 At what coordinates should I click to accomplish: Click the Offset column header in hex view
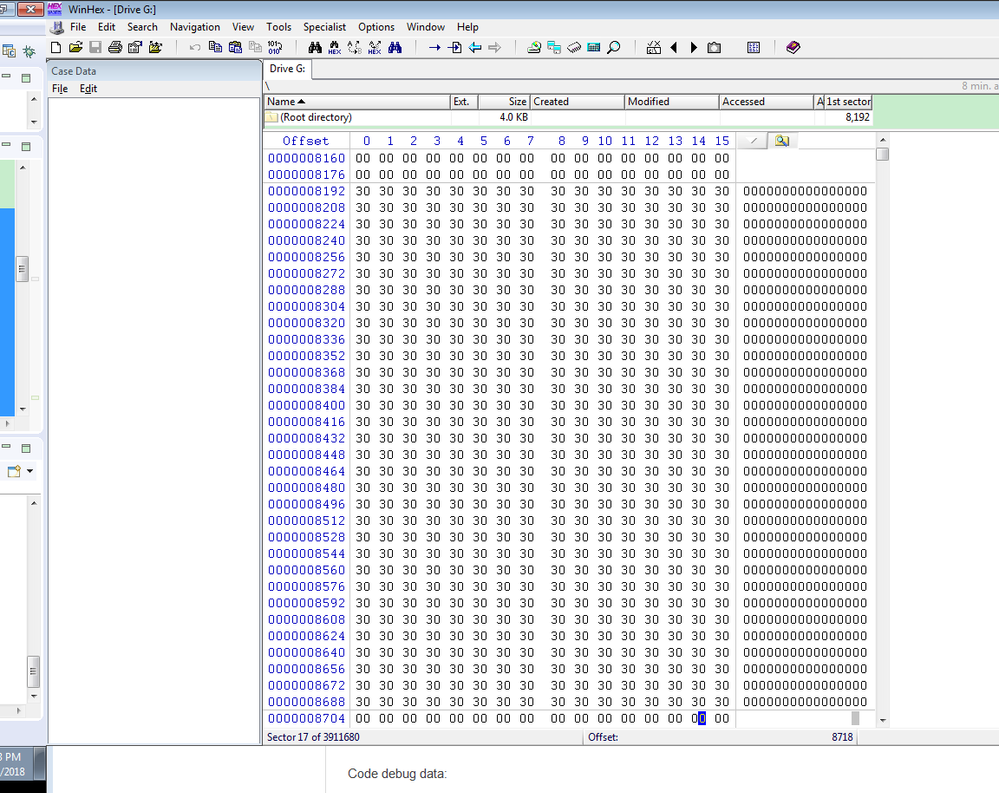[x=306, y=141]
